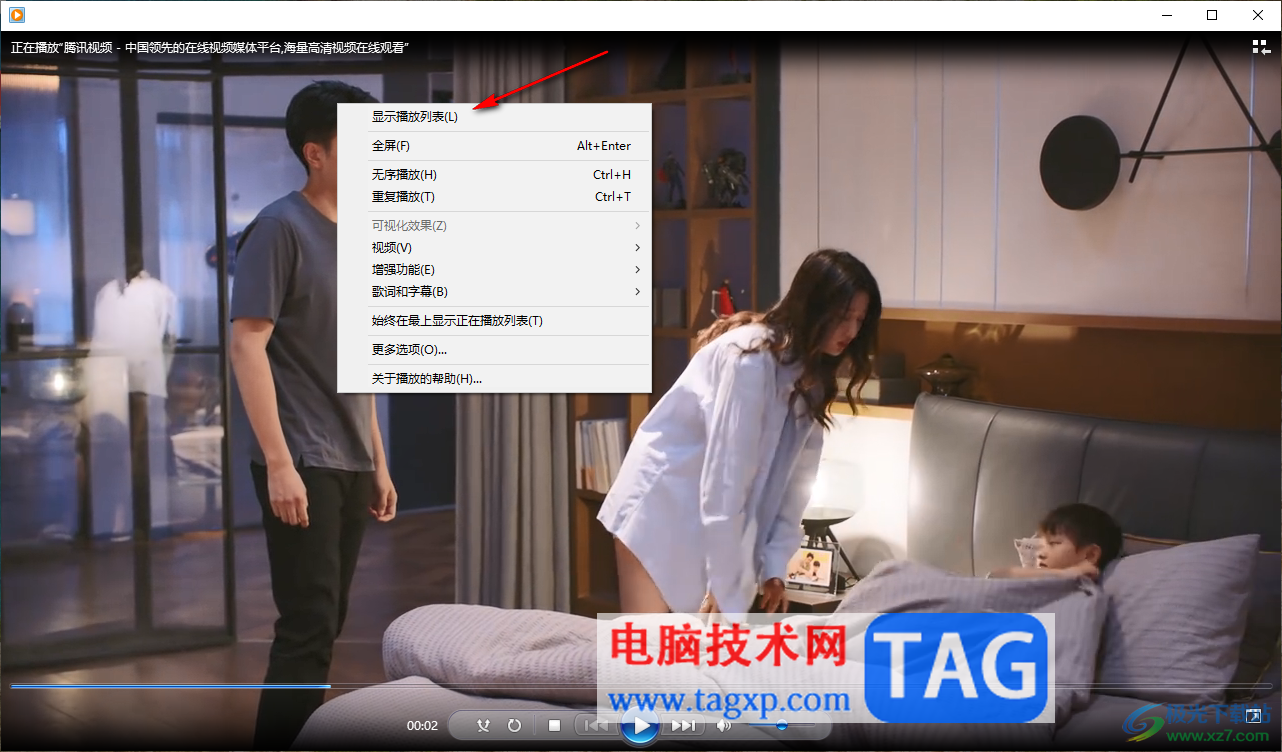This screenshot has height=752, width=1282.
Task: Switch to Library with the top-right icon
Action: [x=1261, y=46]
